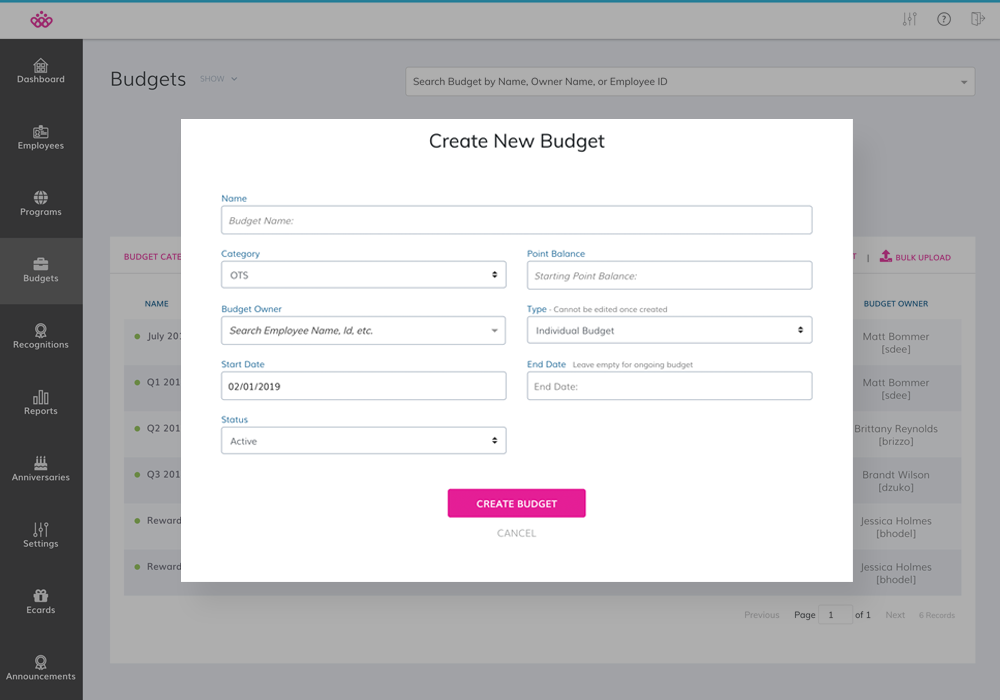Click the logout icon in the top bar
The height and width of the screenshot is (700, 1000).
[977, 18]
